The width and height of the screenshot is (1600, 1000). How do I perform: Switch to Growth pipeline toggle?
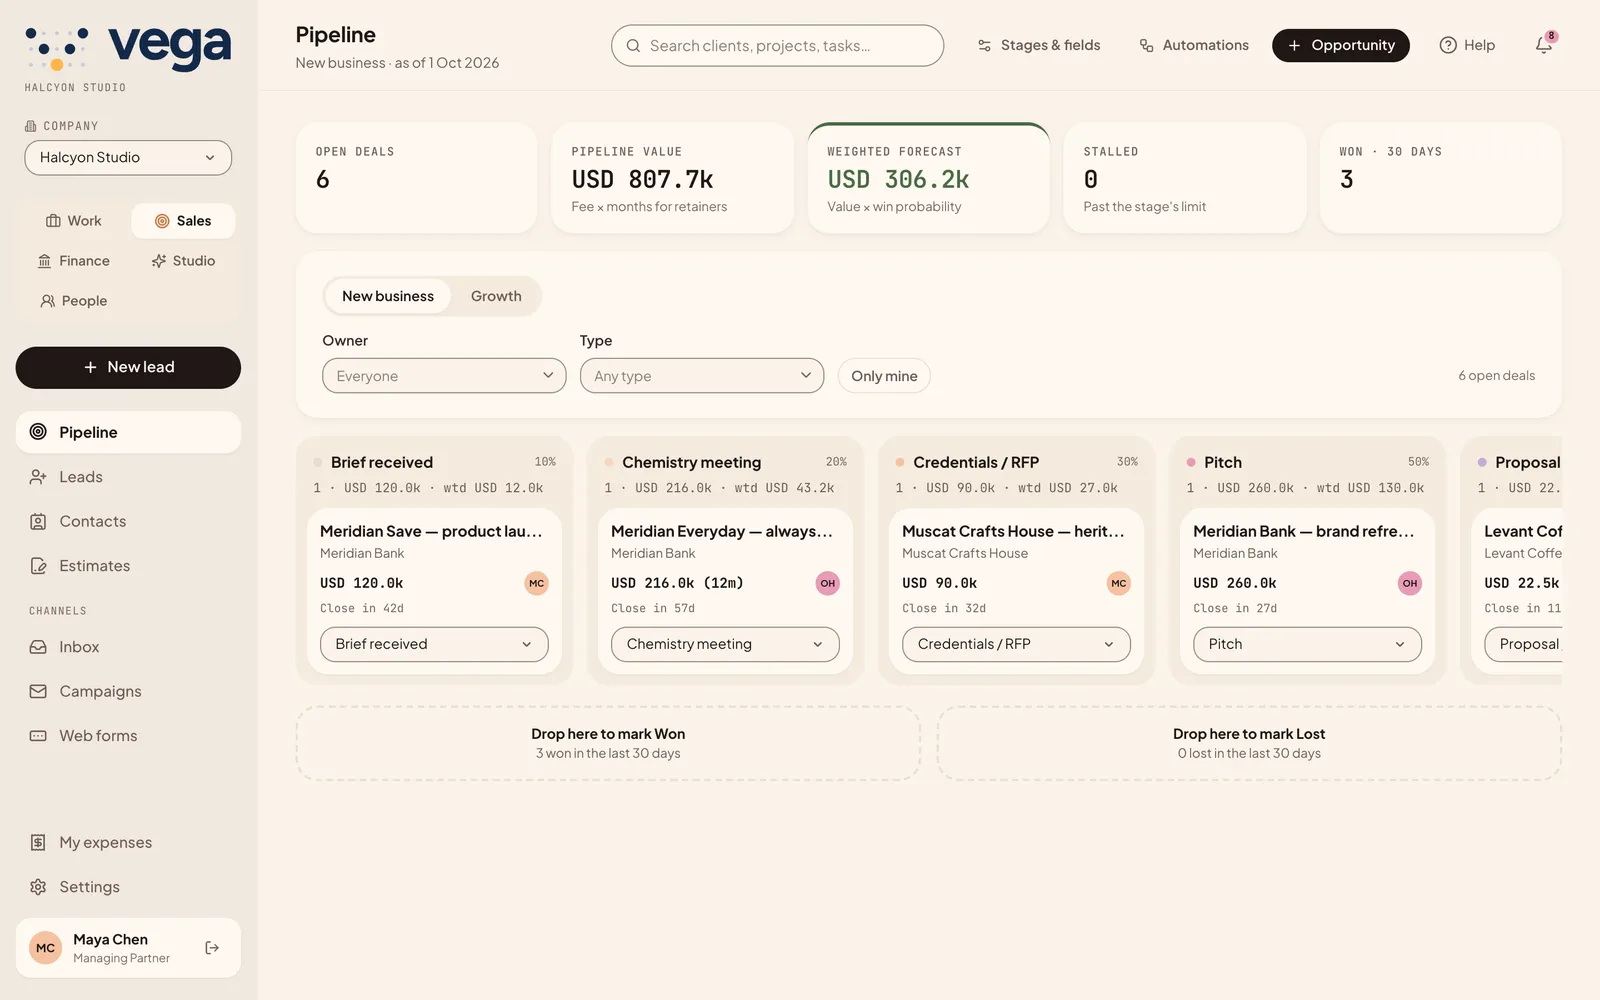(496, 296)
